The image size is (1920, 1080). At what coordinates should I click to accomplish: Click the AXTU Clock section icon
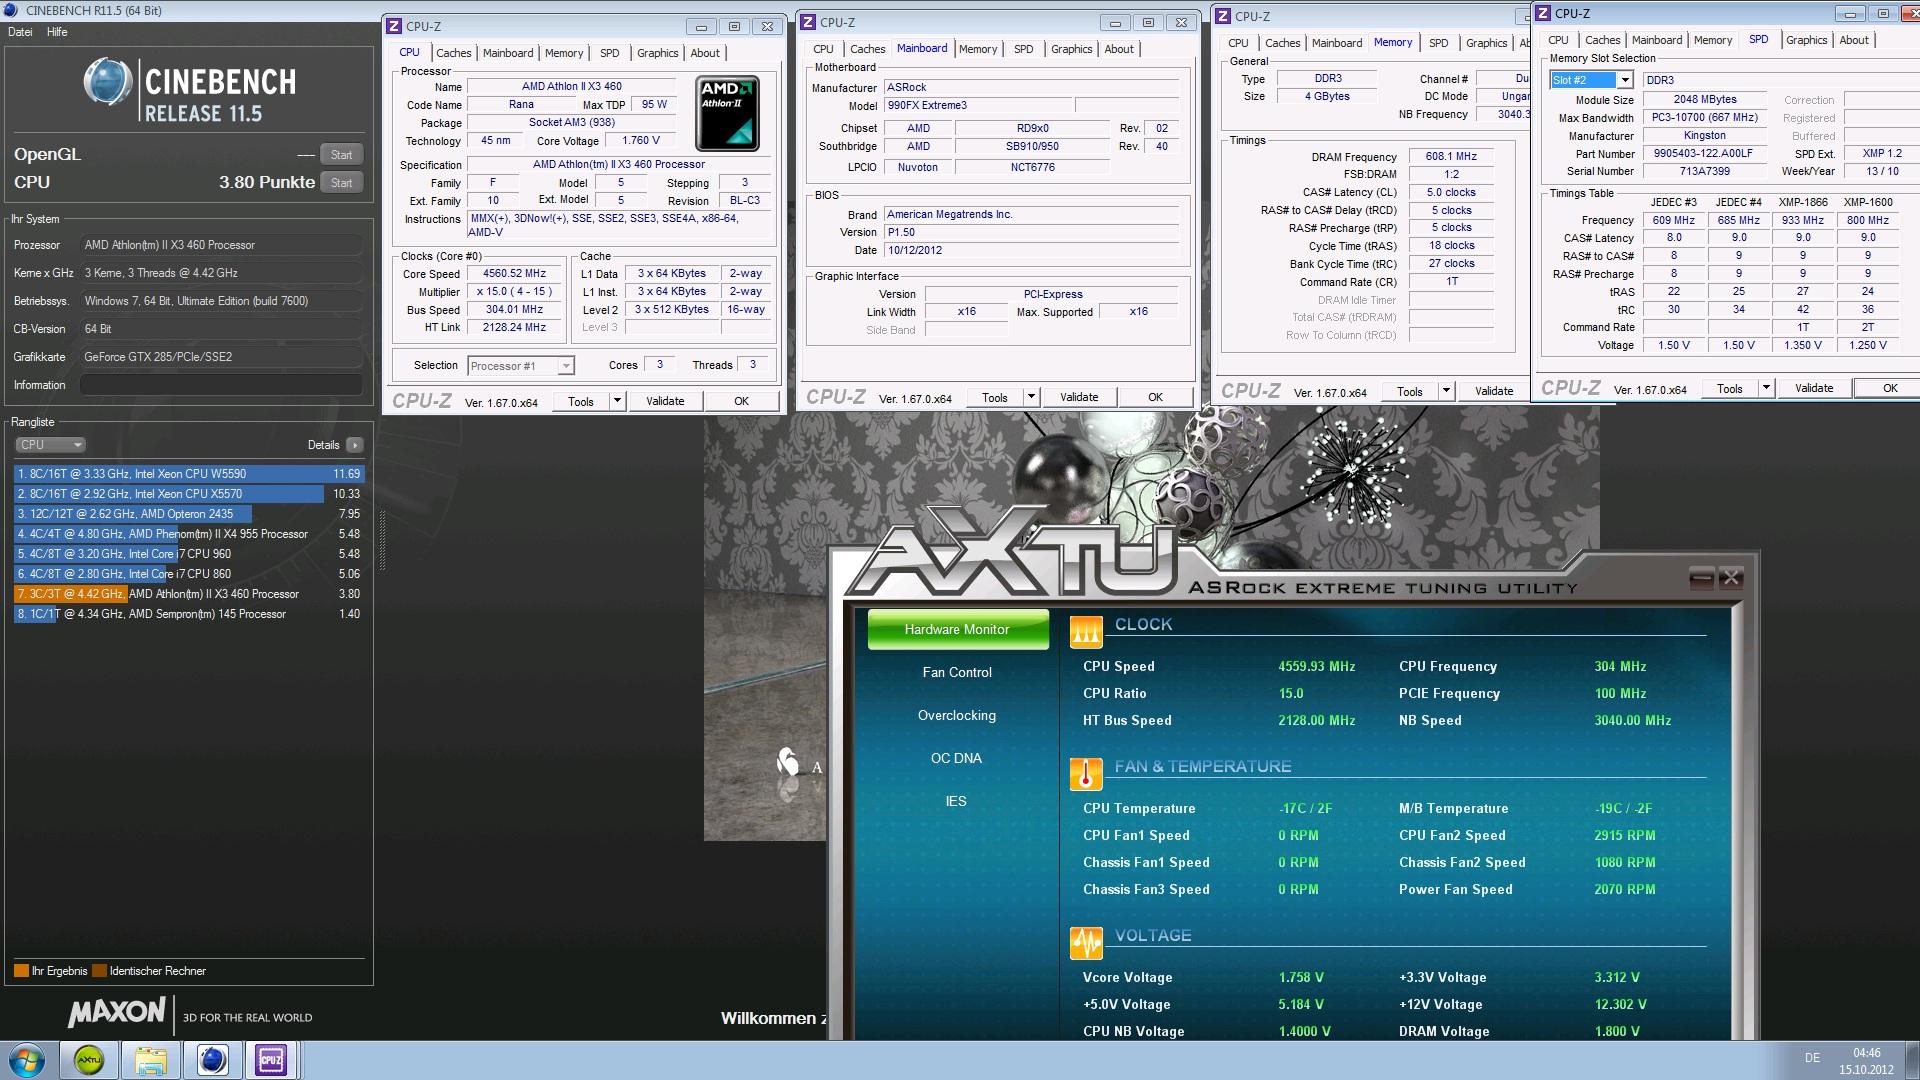click(x=1086, y=631)
